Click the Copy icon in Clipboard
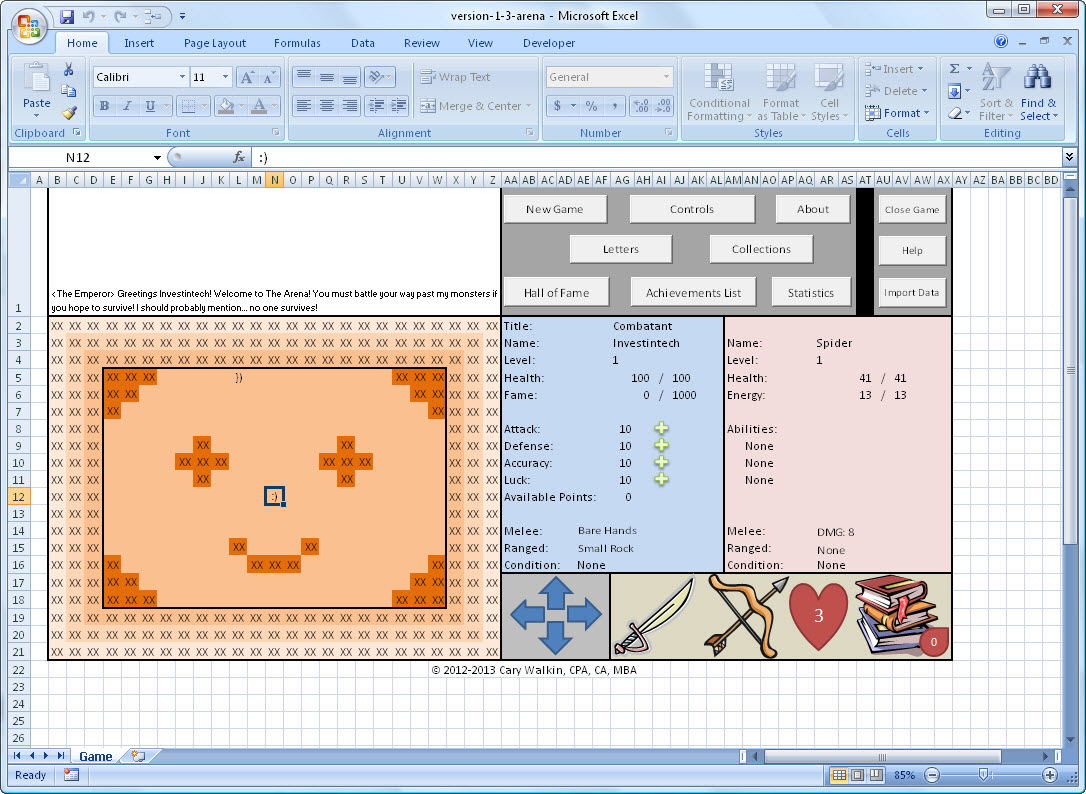The width and height of the screenshot is (1086, 794). click(69, 91)
